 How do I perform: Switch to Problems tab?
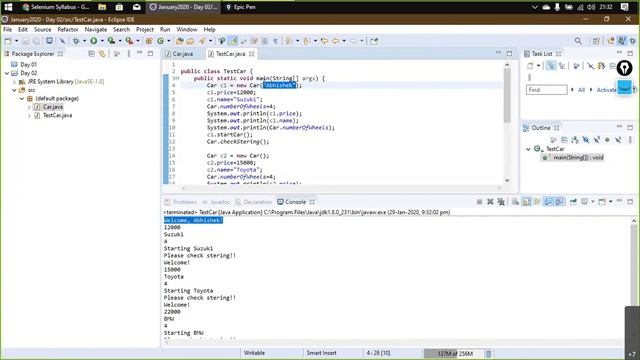coord(181,202)
